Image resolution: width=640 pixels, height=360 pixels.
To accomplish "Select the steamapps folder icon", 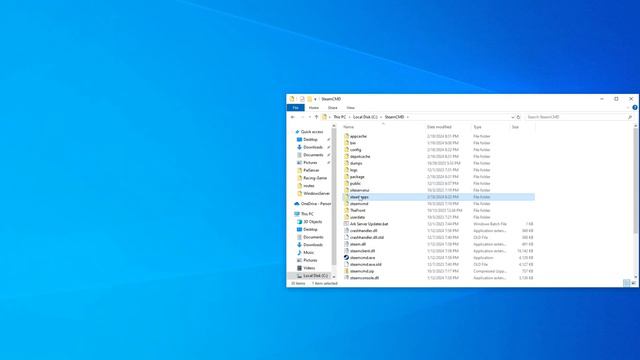I will pos(346,197).
